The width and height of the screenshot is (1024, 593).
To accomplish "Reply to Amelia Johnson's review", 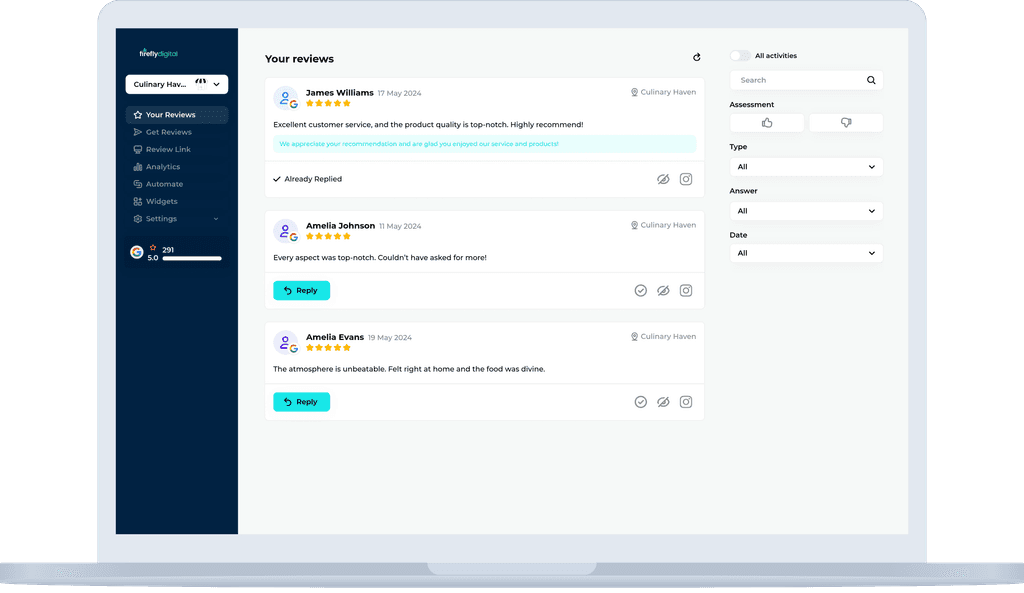I will pos(301,290).
